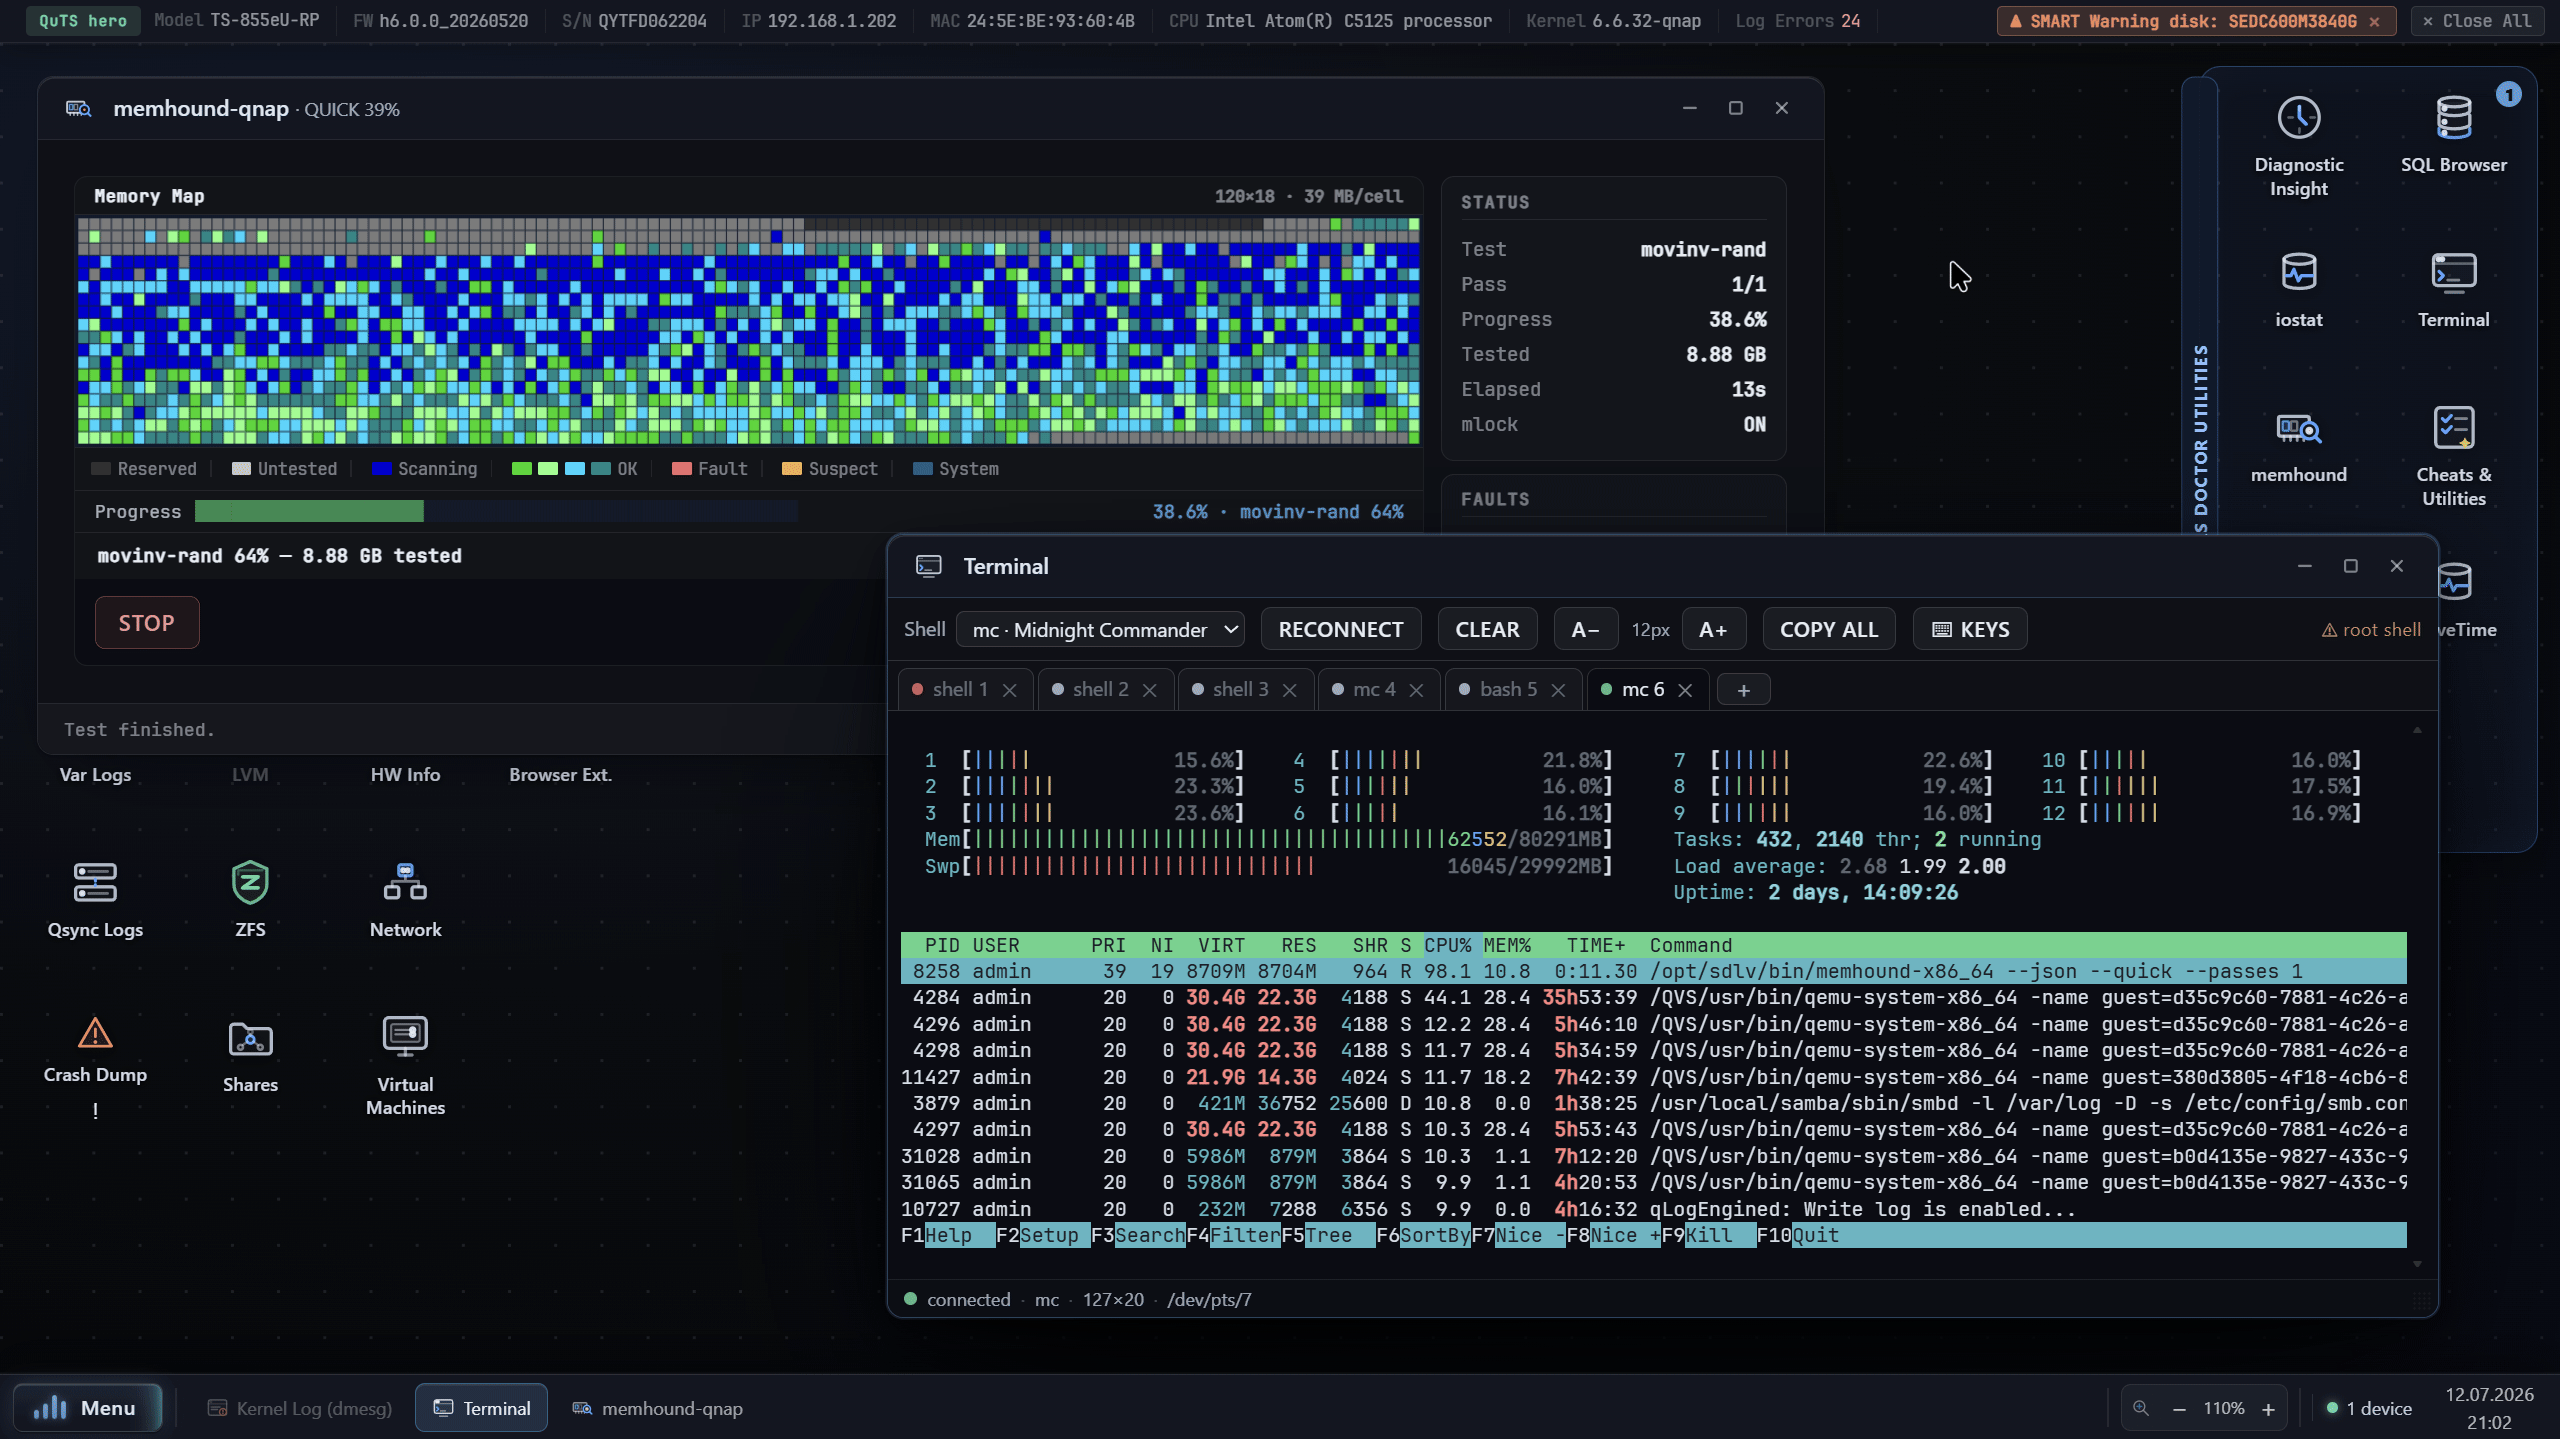Open the Var Logs desktop shortcut
Viewport: 2560px width, 1439px height.
pos(95,774)
